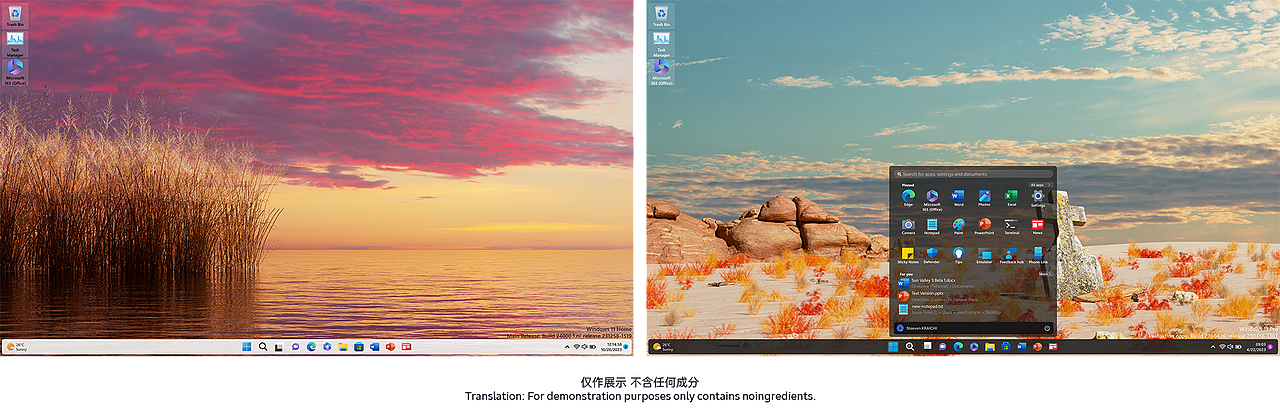Open Word on the light taskbar
The height and width of the screenshot is (419, 1280).
pos(375,346)
